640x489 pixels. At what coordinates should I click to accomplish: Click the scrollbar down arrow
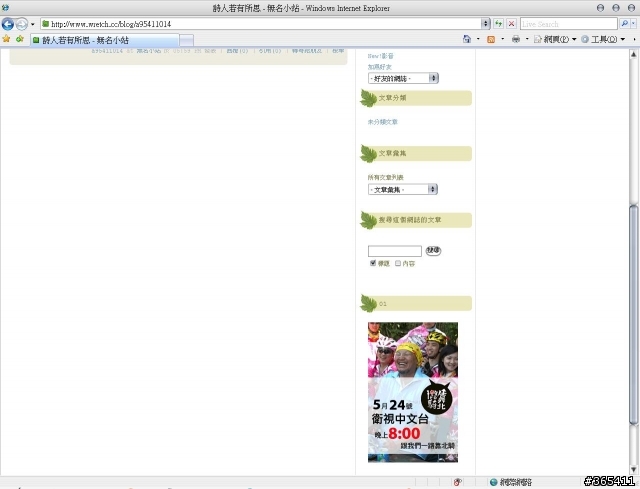[633, 469]
